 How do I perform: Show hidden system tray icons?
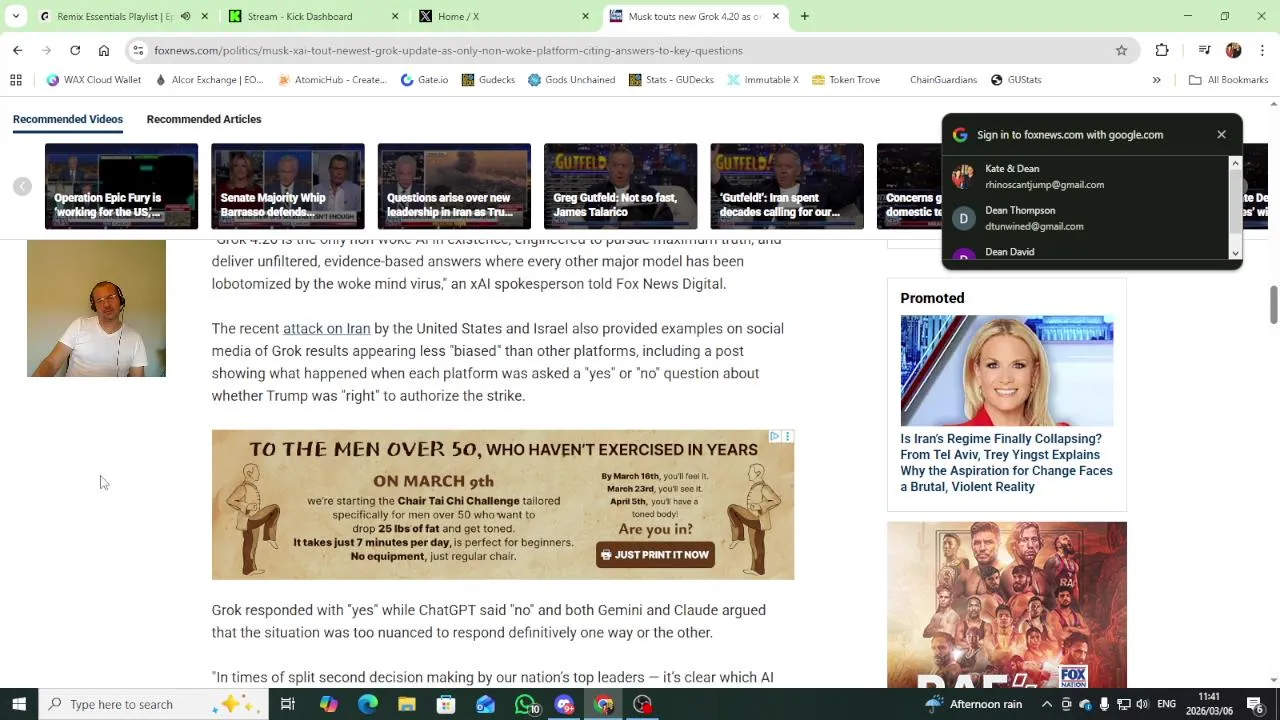(x=1047, y=704)
